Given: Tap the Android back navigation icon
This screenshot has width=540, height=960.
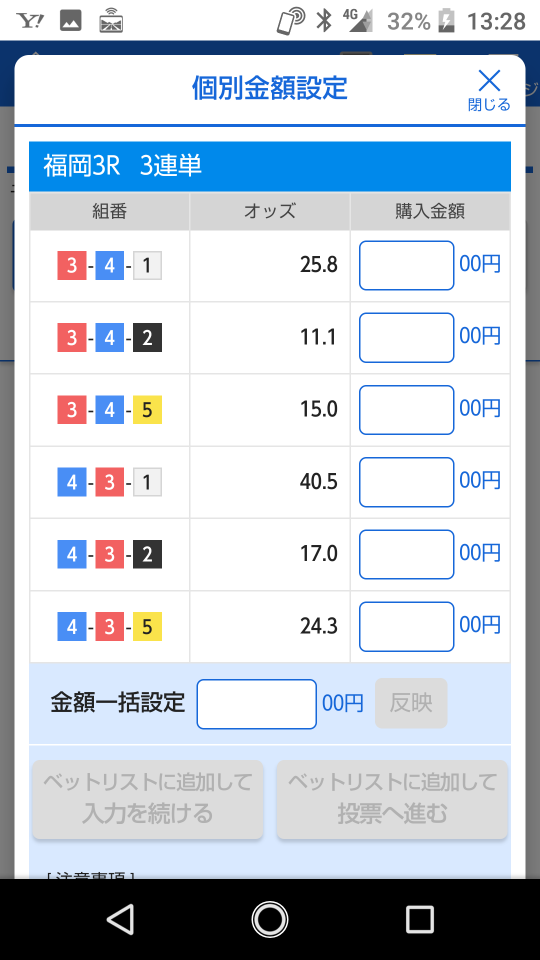Looking at the screenshot, I should (x=120, y=919).
